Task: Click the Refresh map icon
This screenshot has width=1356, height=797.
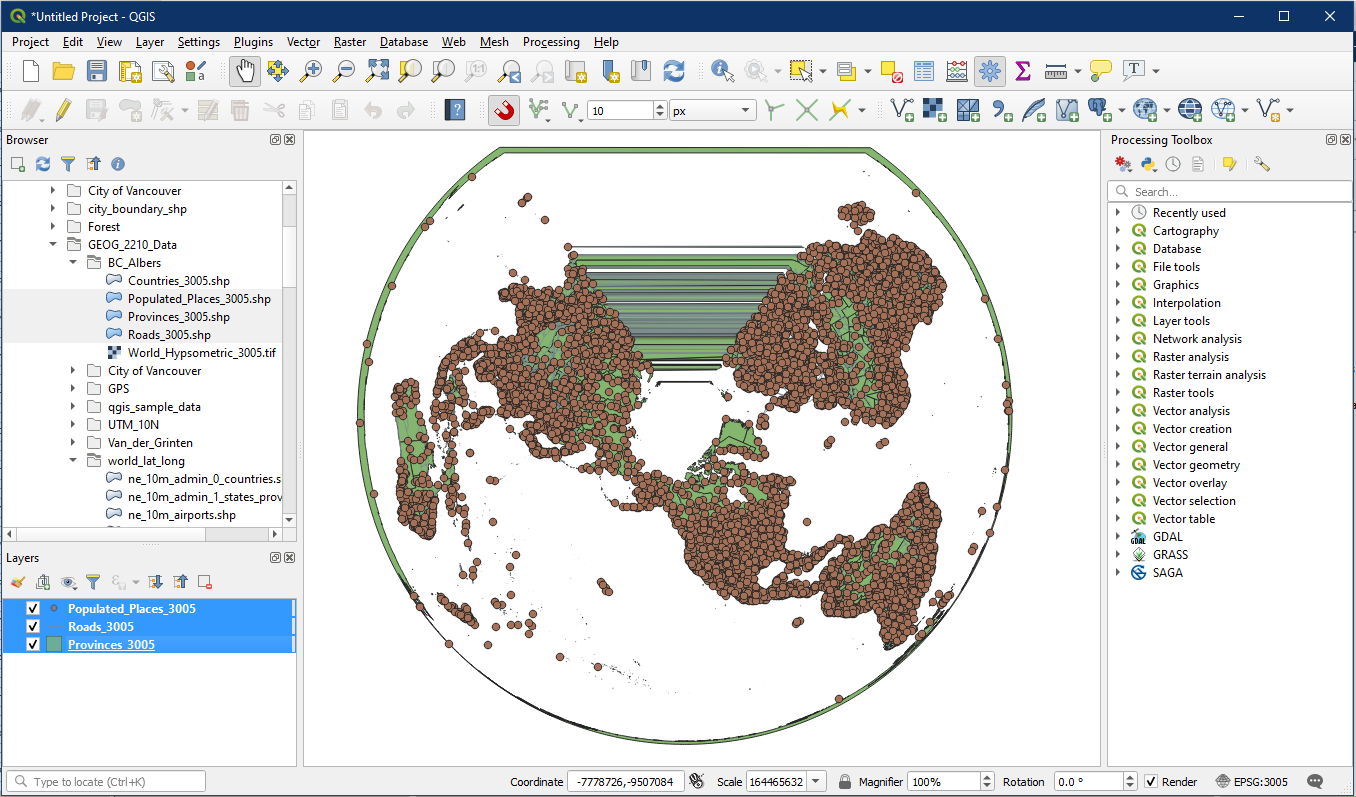Action: click(x=674, y=71)
